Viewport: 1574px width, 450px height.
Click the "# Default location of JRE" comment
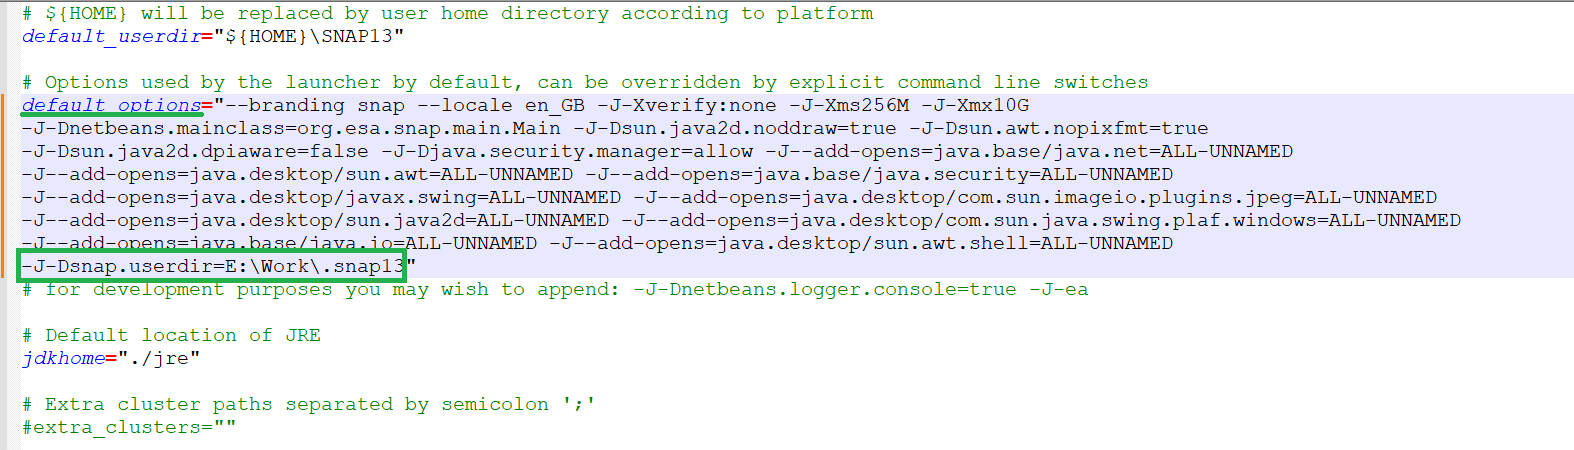171,335
